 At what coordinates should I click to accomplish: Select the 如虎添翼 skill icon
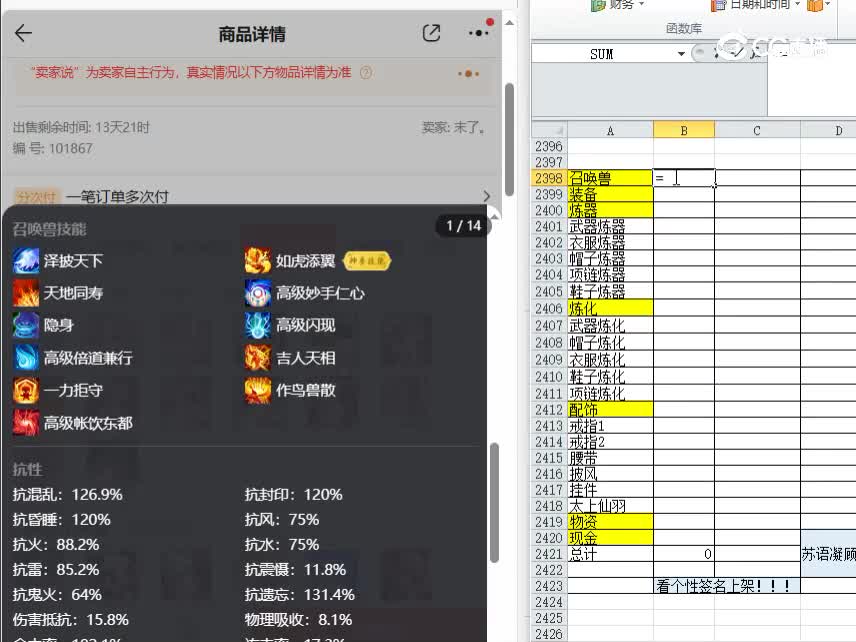[x=258, y=260]
